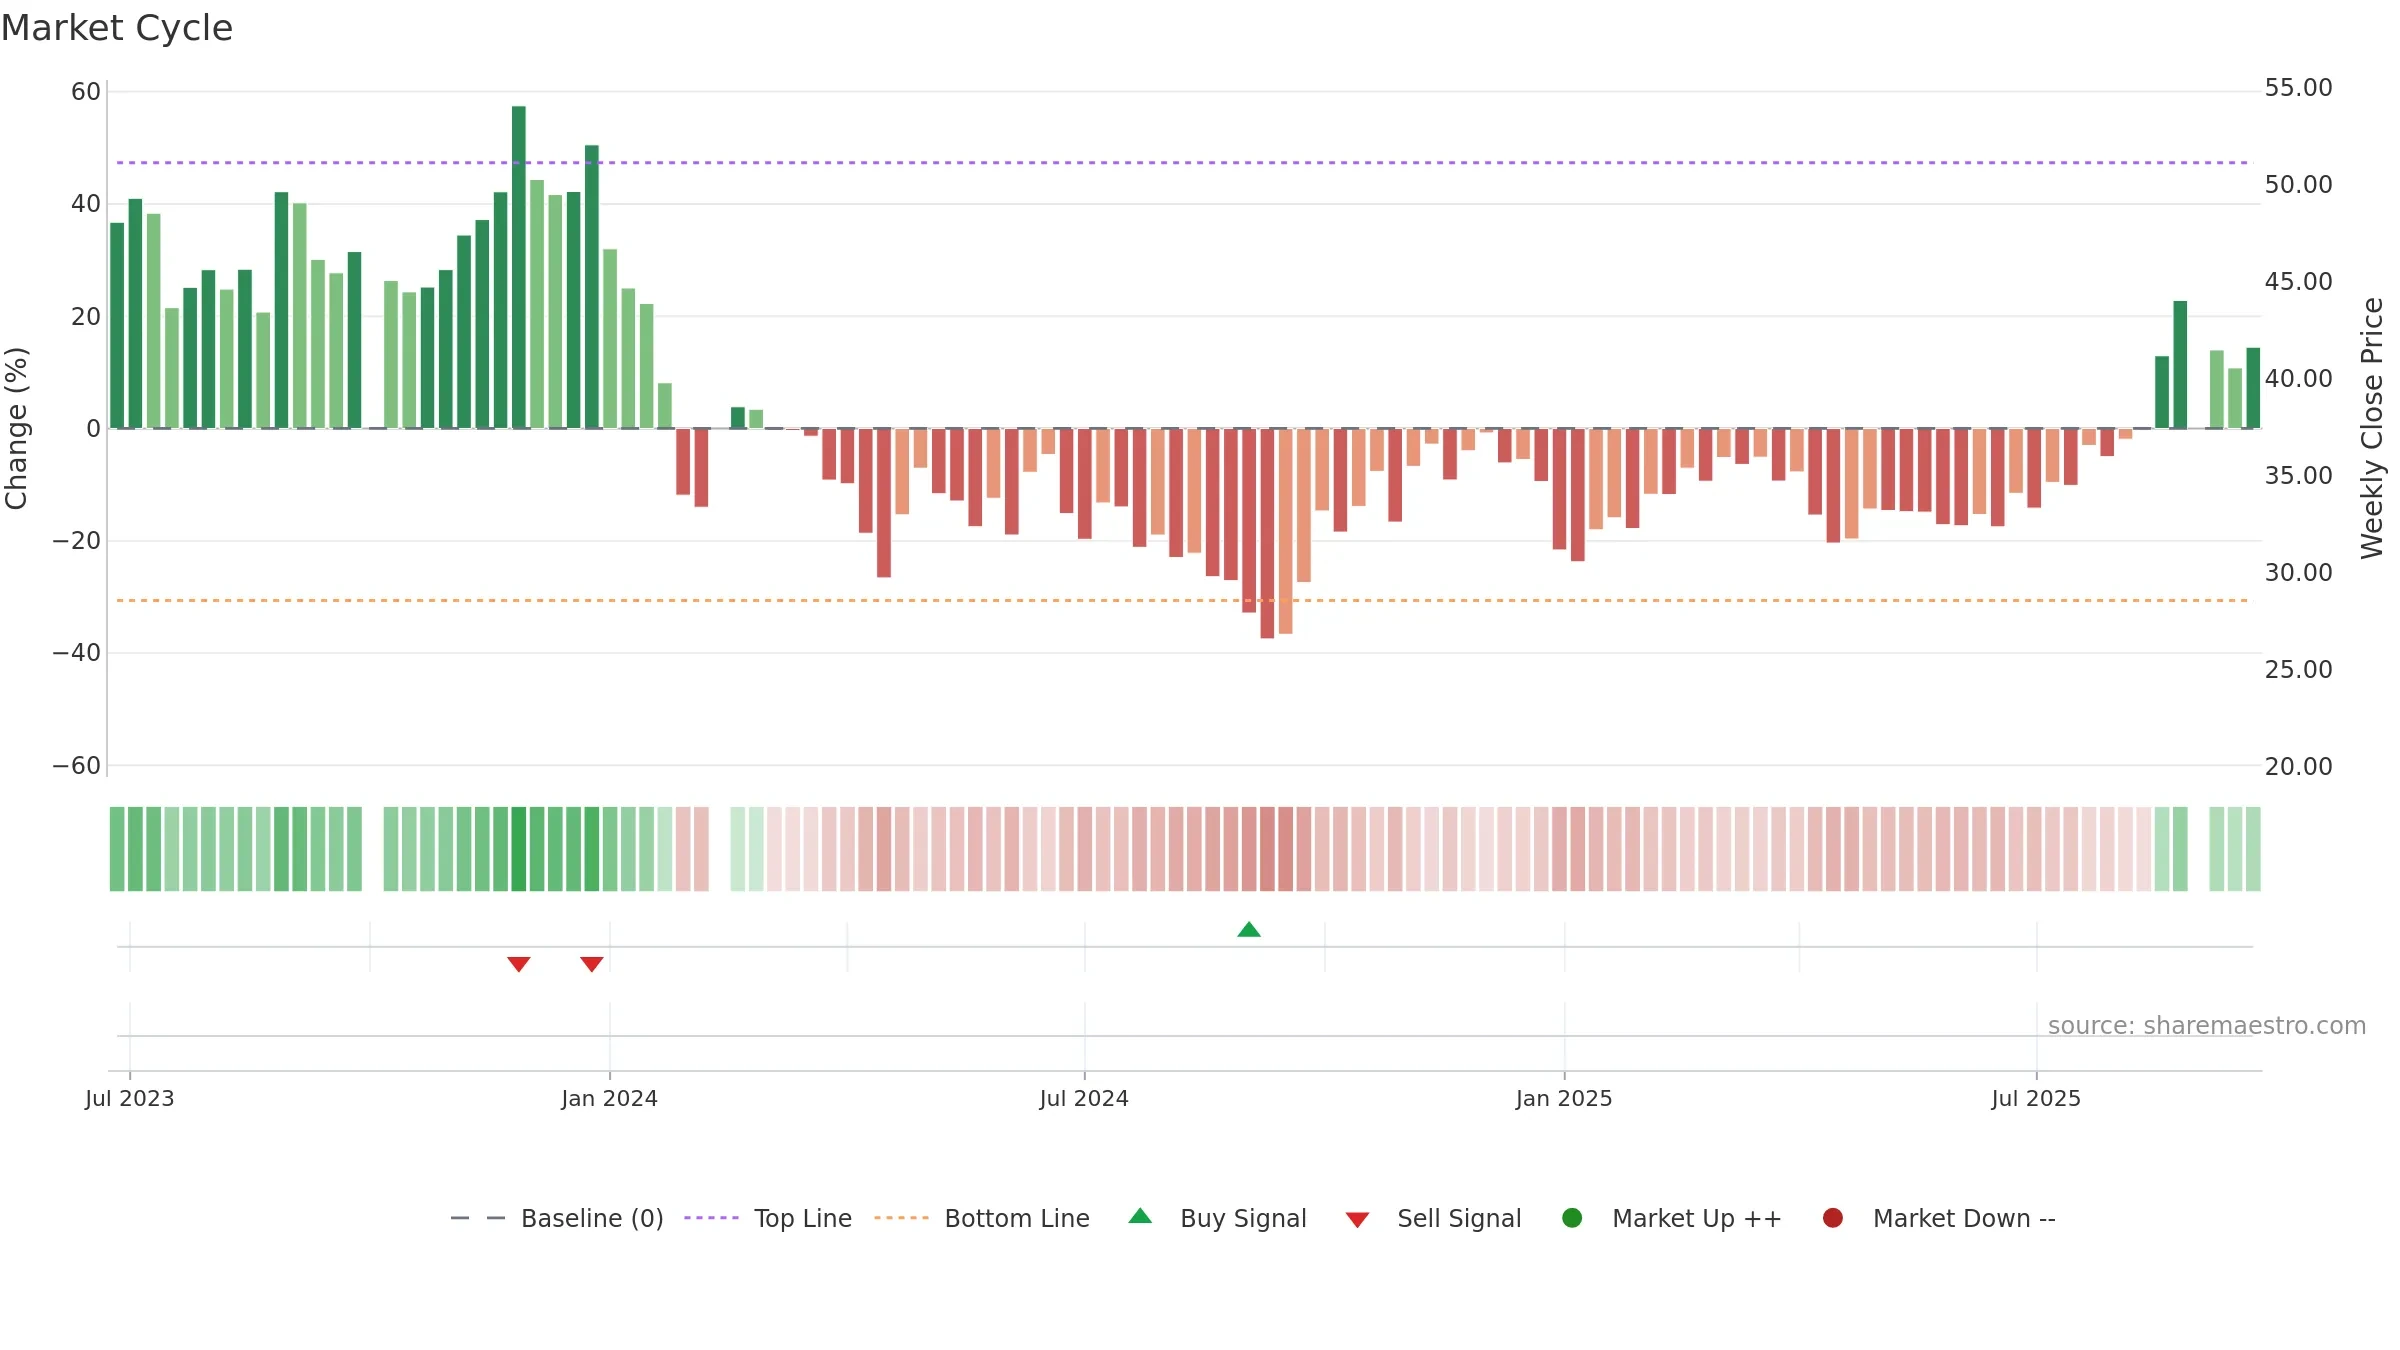Click the 20.00 price axis label
This screenshot has width=2400, height=1350.
[2298, 767]
